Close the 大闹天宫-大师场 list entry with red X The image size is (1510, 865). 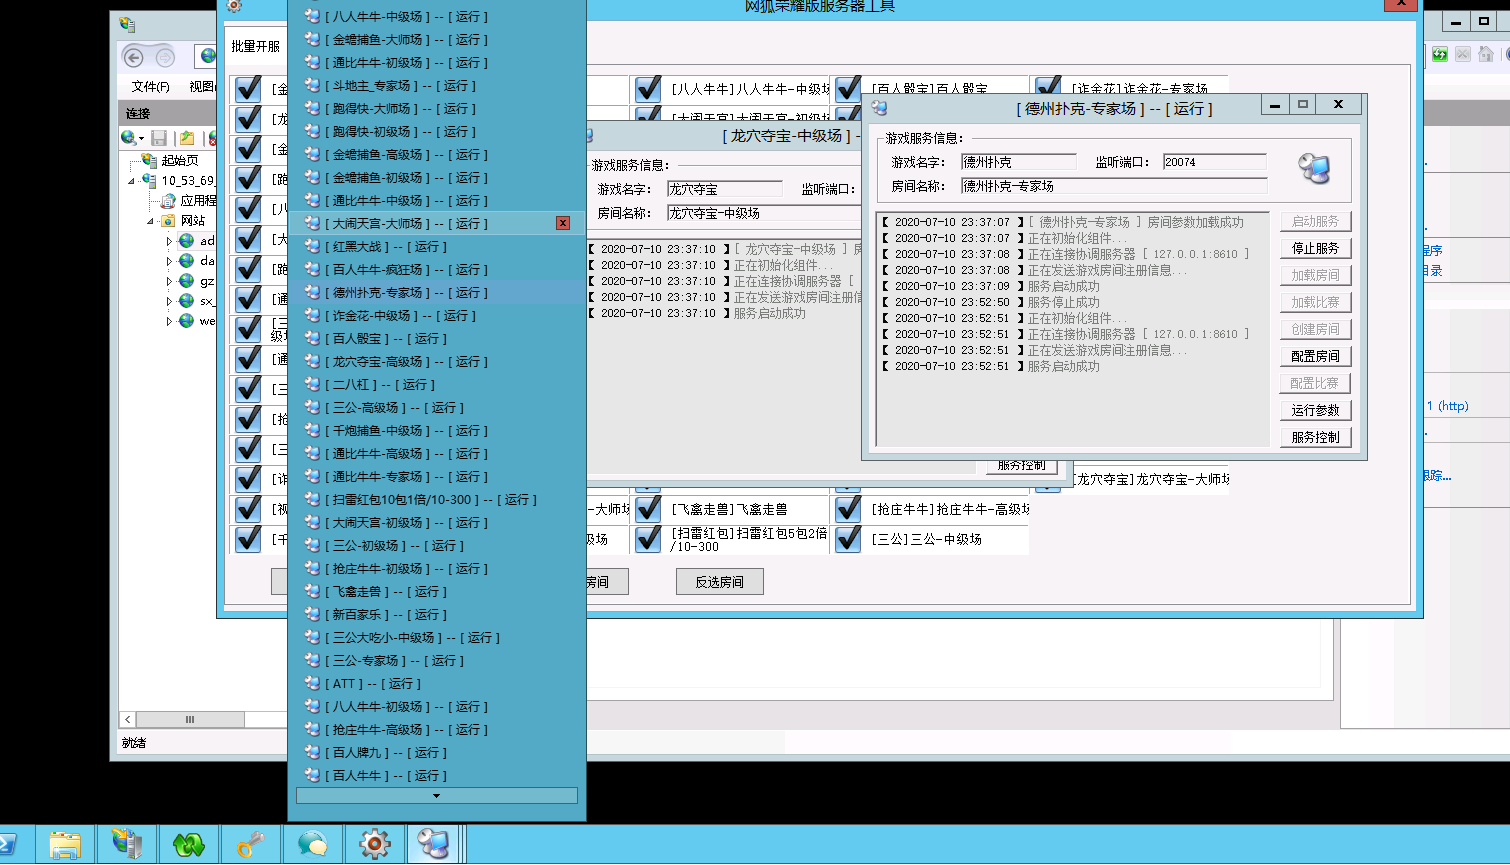[563, 223]
